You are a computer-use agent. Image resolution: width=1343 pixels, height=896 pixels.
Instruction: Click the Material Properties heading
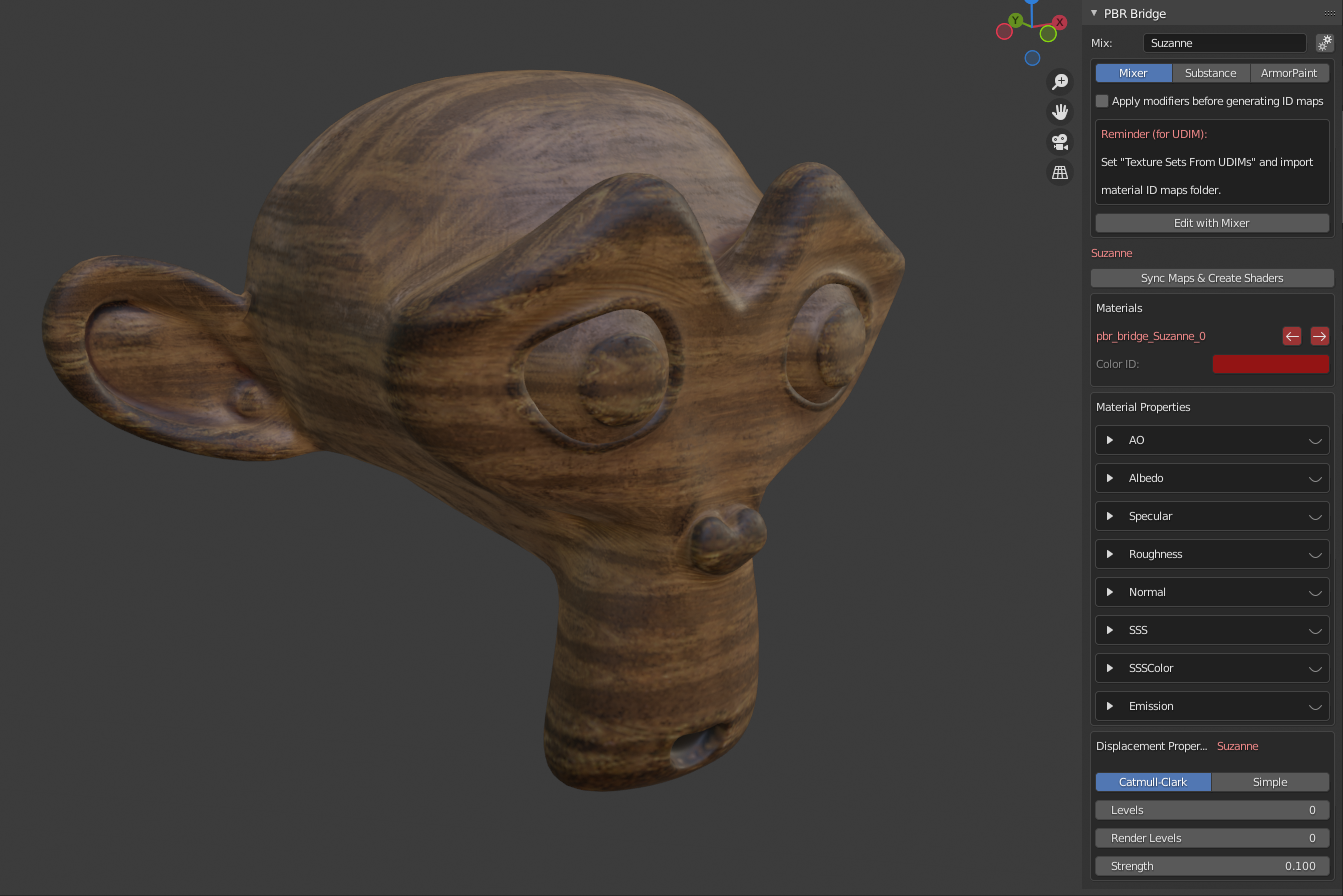coord(1143,407)
